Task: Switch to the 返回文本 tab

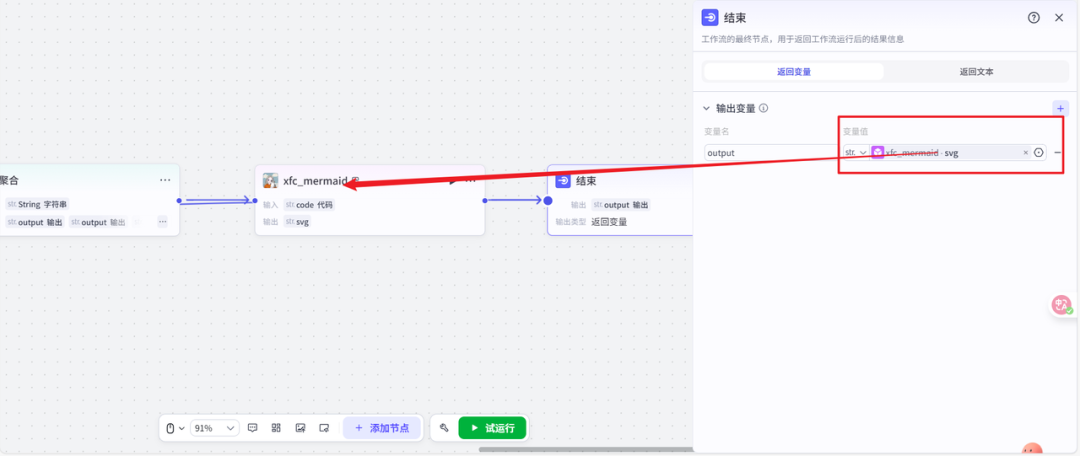Action: pyautogui.click(x=976, y=72)
